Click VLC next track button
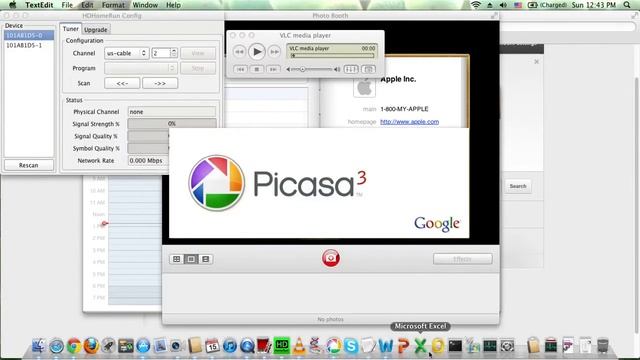The height and width of the screenshot is (360, 640). tap(273, 69)
